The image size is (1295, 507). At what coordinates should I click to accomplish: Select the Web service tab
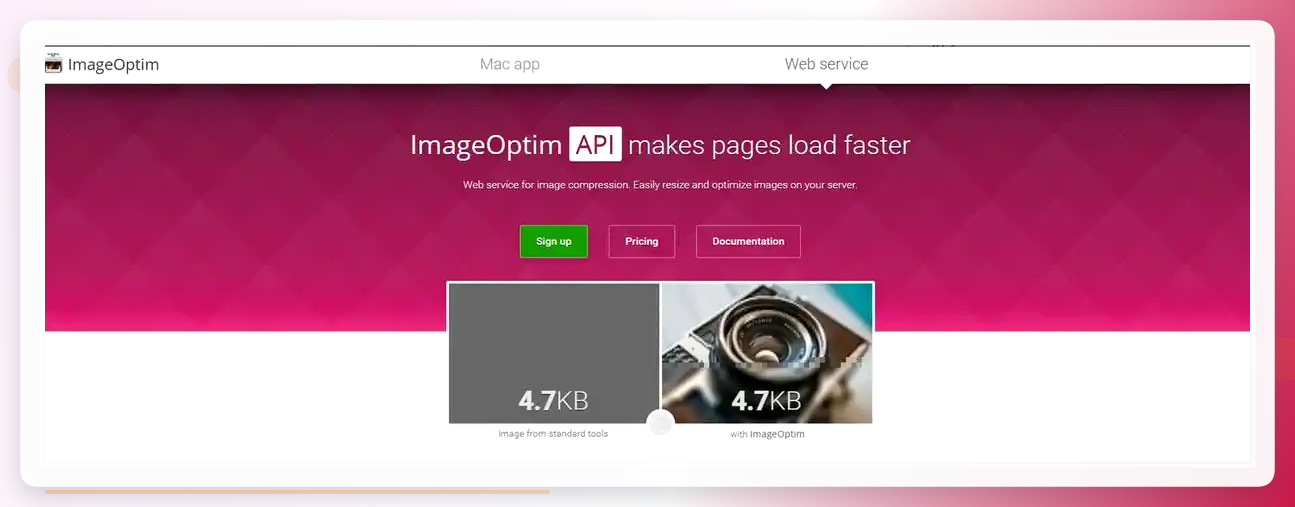[826, 64]
